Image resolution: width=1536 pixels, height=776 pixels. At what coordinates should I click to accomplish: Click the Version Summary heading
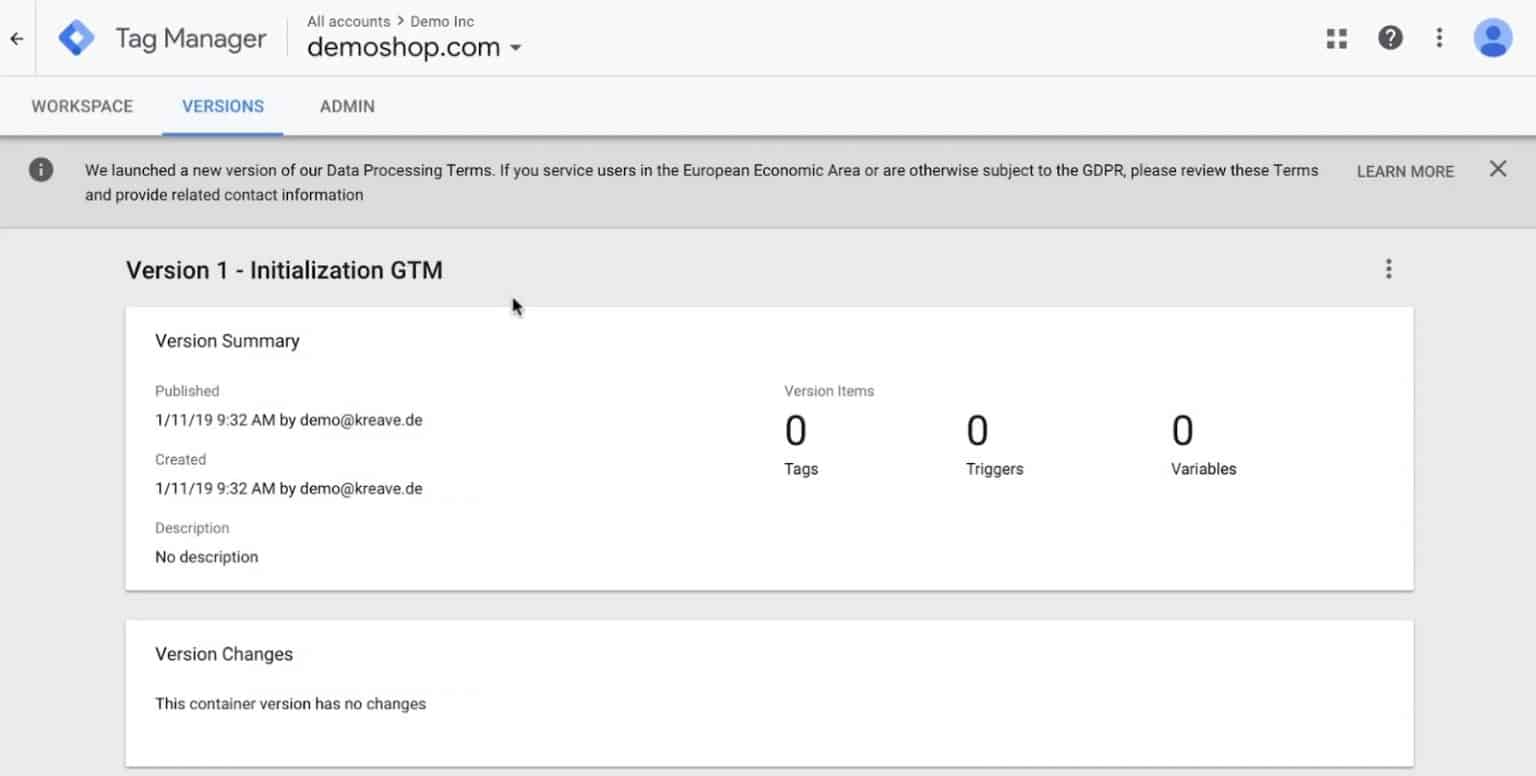pos(227,341)
